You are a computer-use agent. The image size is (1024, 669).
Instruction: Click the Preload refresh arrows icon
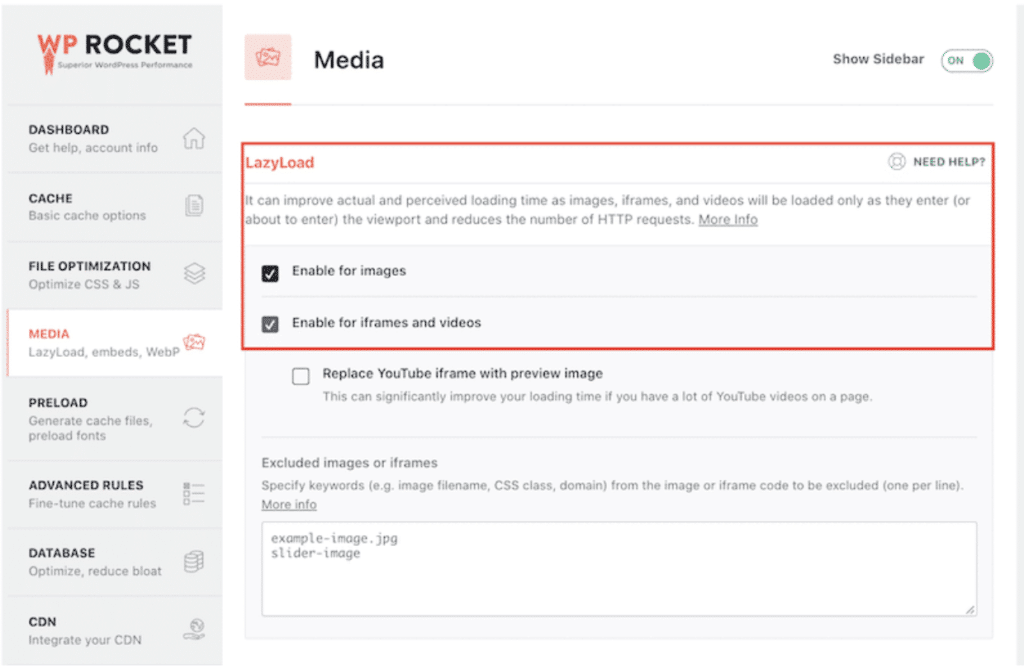click(194, 417)
